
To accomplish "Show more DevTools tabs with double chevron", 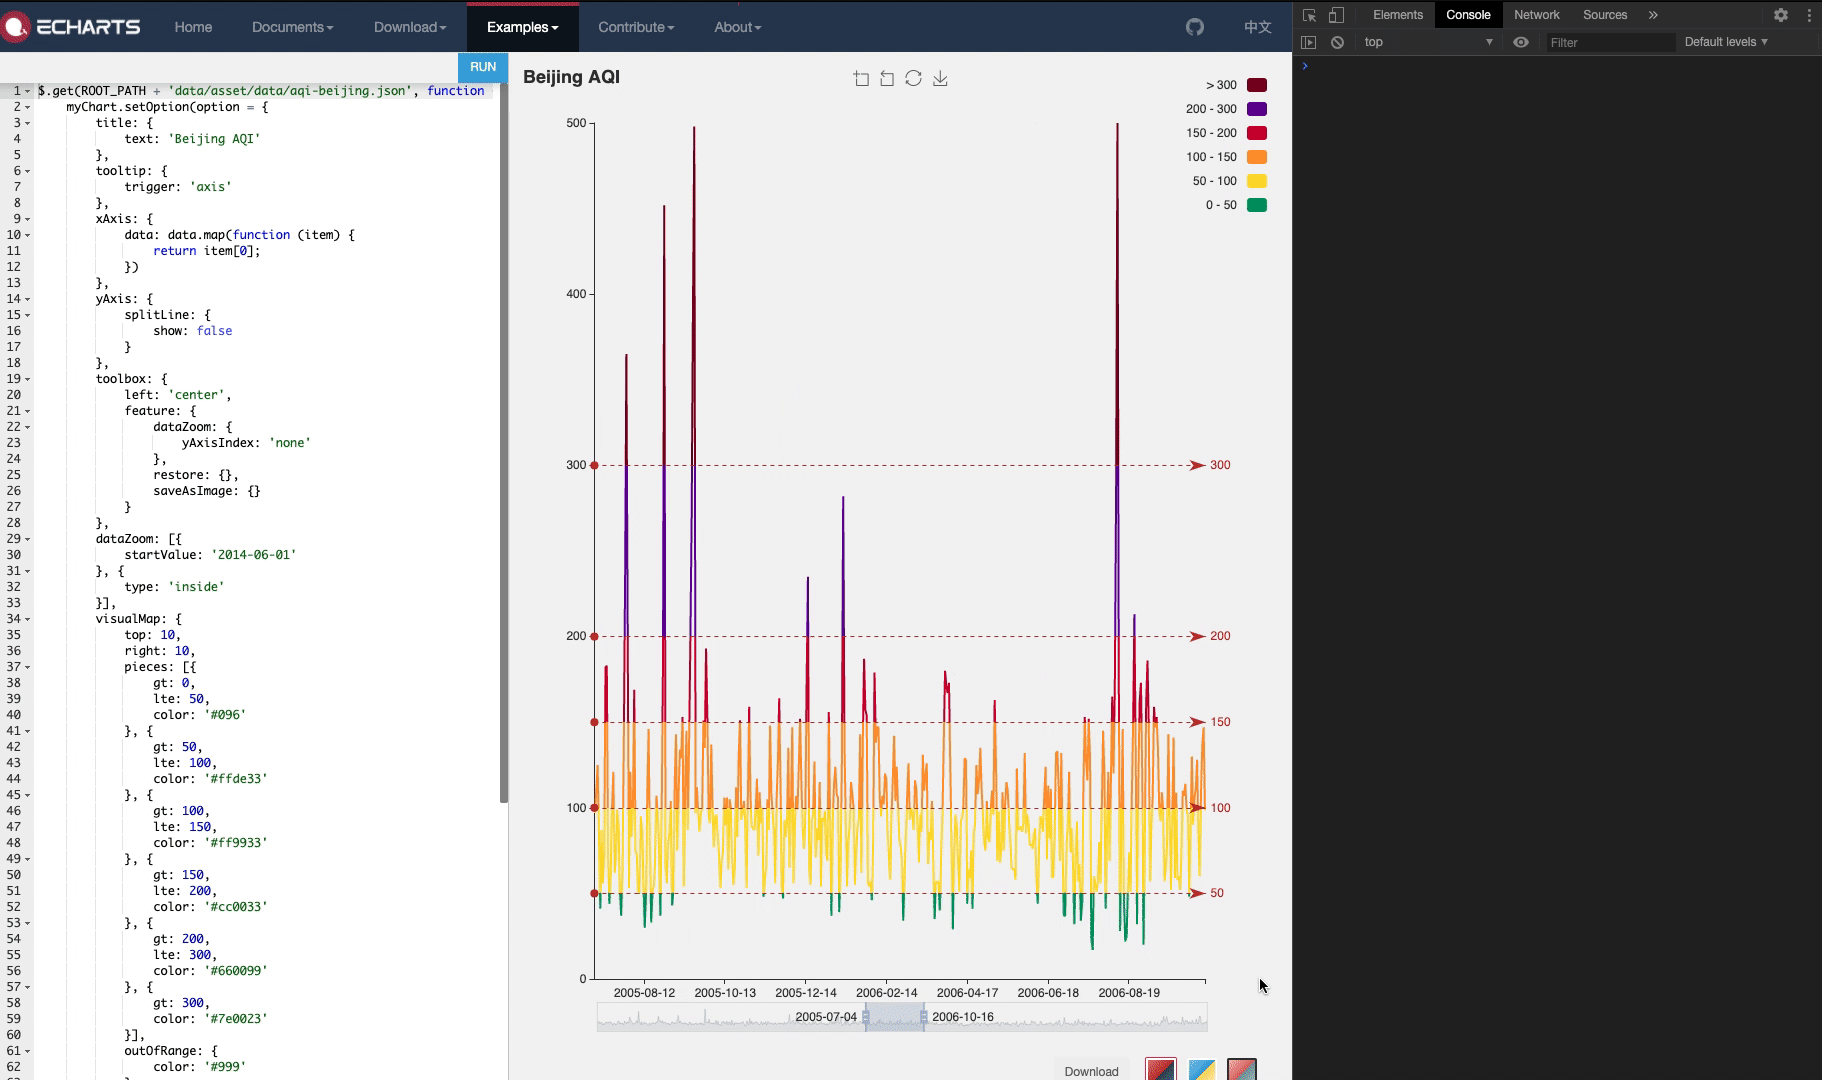I will [1653, 15].
